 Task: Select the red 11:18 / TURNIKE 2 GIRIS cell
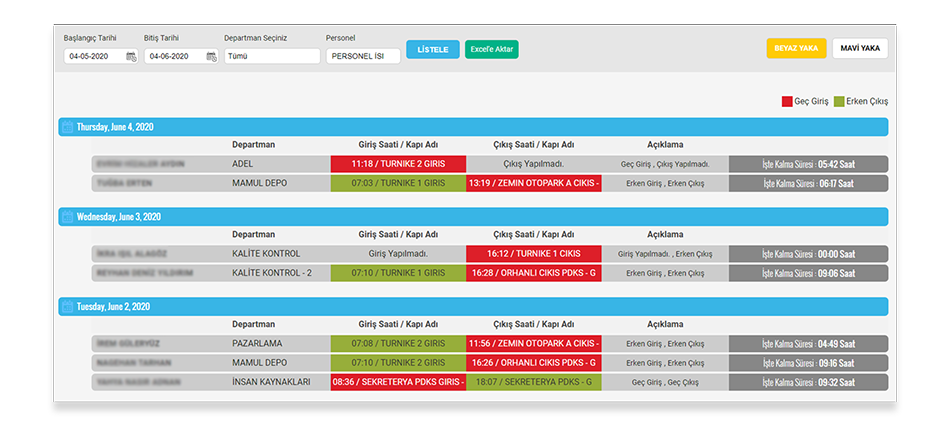[398, 164]
